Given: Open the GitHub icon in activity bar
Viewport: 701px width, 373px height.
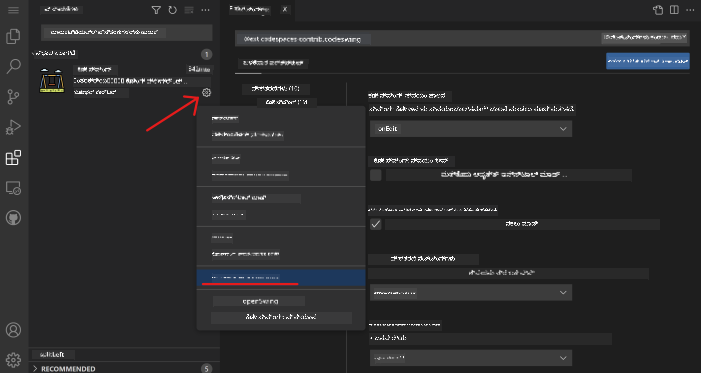Looking at the screenshot, I should 13,218.
